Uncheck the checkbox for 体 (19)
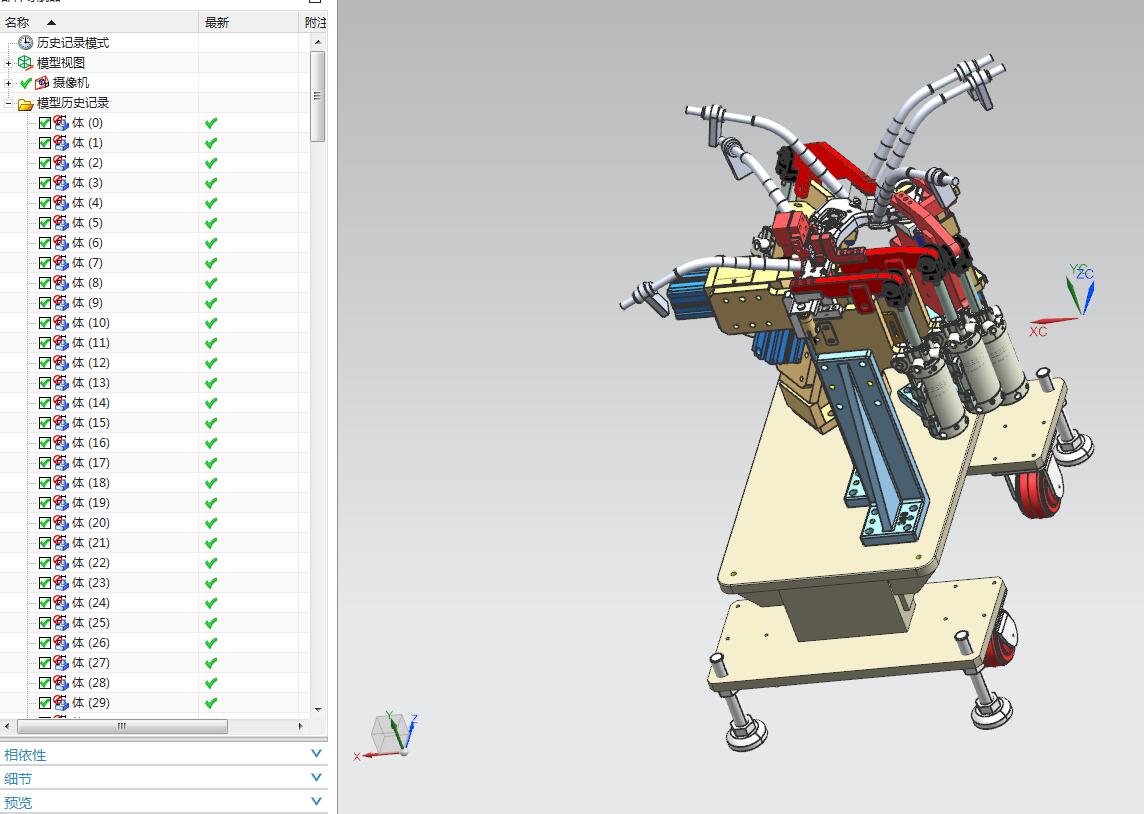The width and height of the screenshot is (1144, 814). pyautogui.click(x=45, y=503)
